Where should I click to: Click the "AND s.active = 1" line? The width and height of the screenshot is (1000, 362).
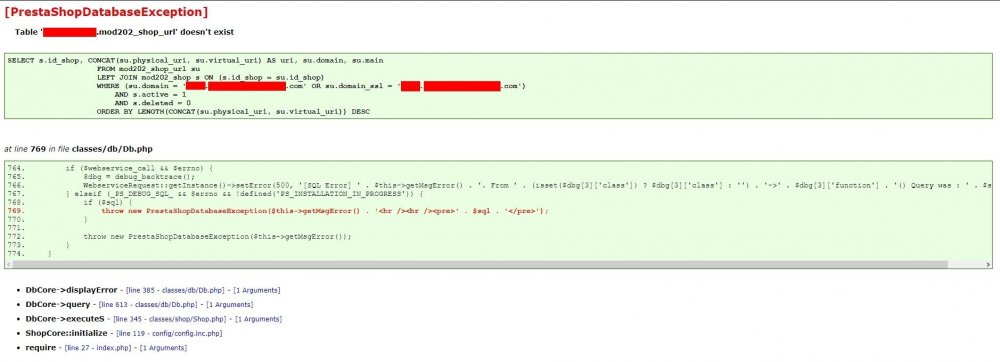(151, 94)
